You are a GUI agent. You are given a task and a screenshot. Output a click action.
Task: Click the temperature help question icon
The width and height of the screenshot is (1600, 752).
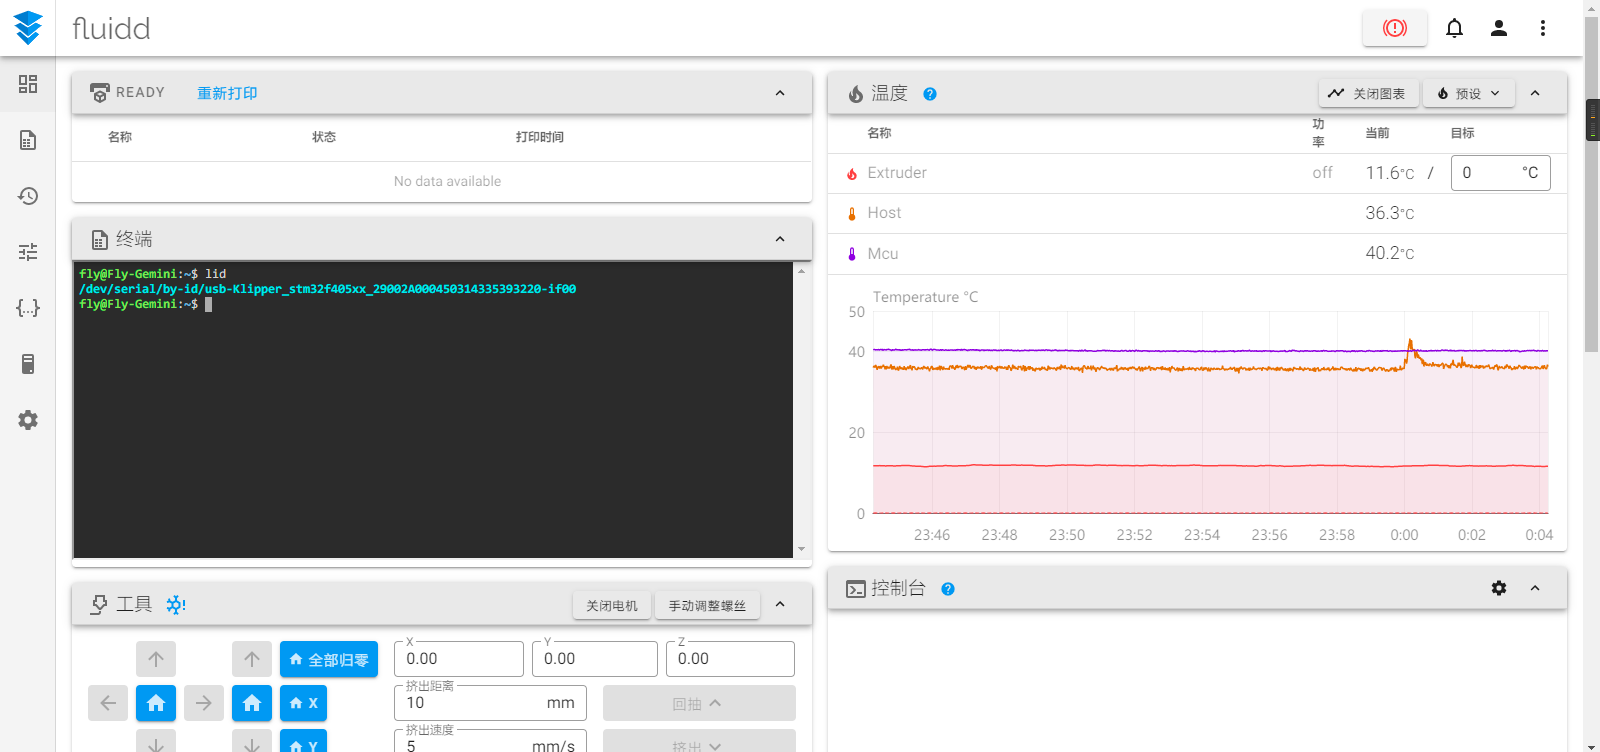click(x=930, y=94)
